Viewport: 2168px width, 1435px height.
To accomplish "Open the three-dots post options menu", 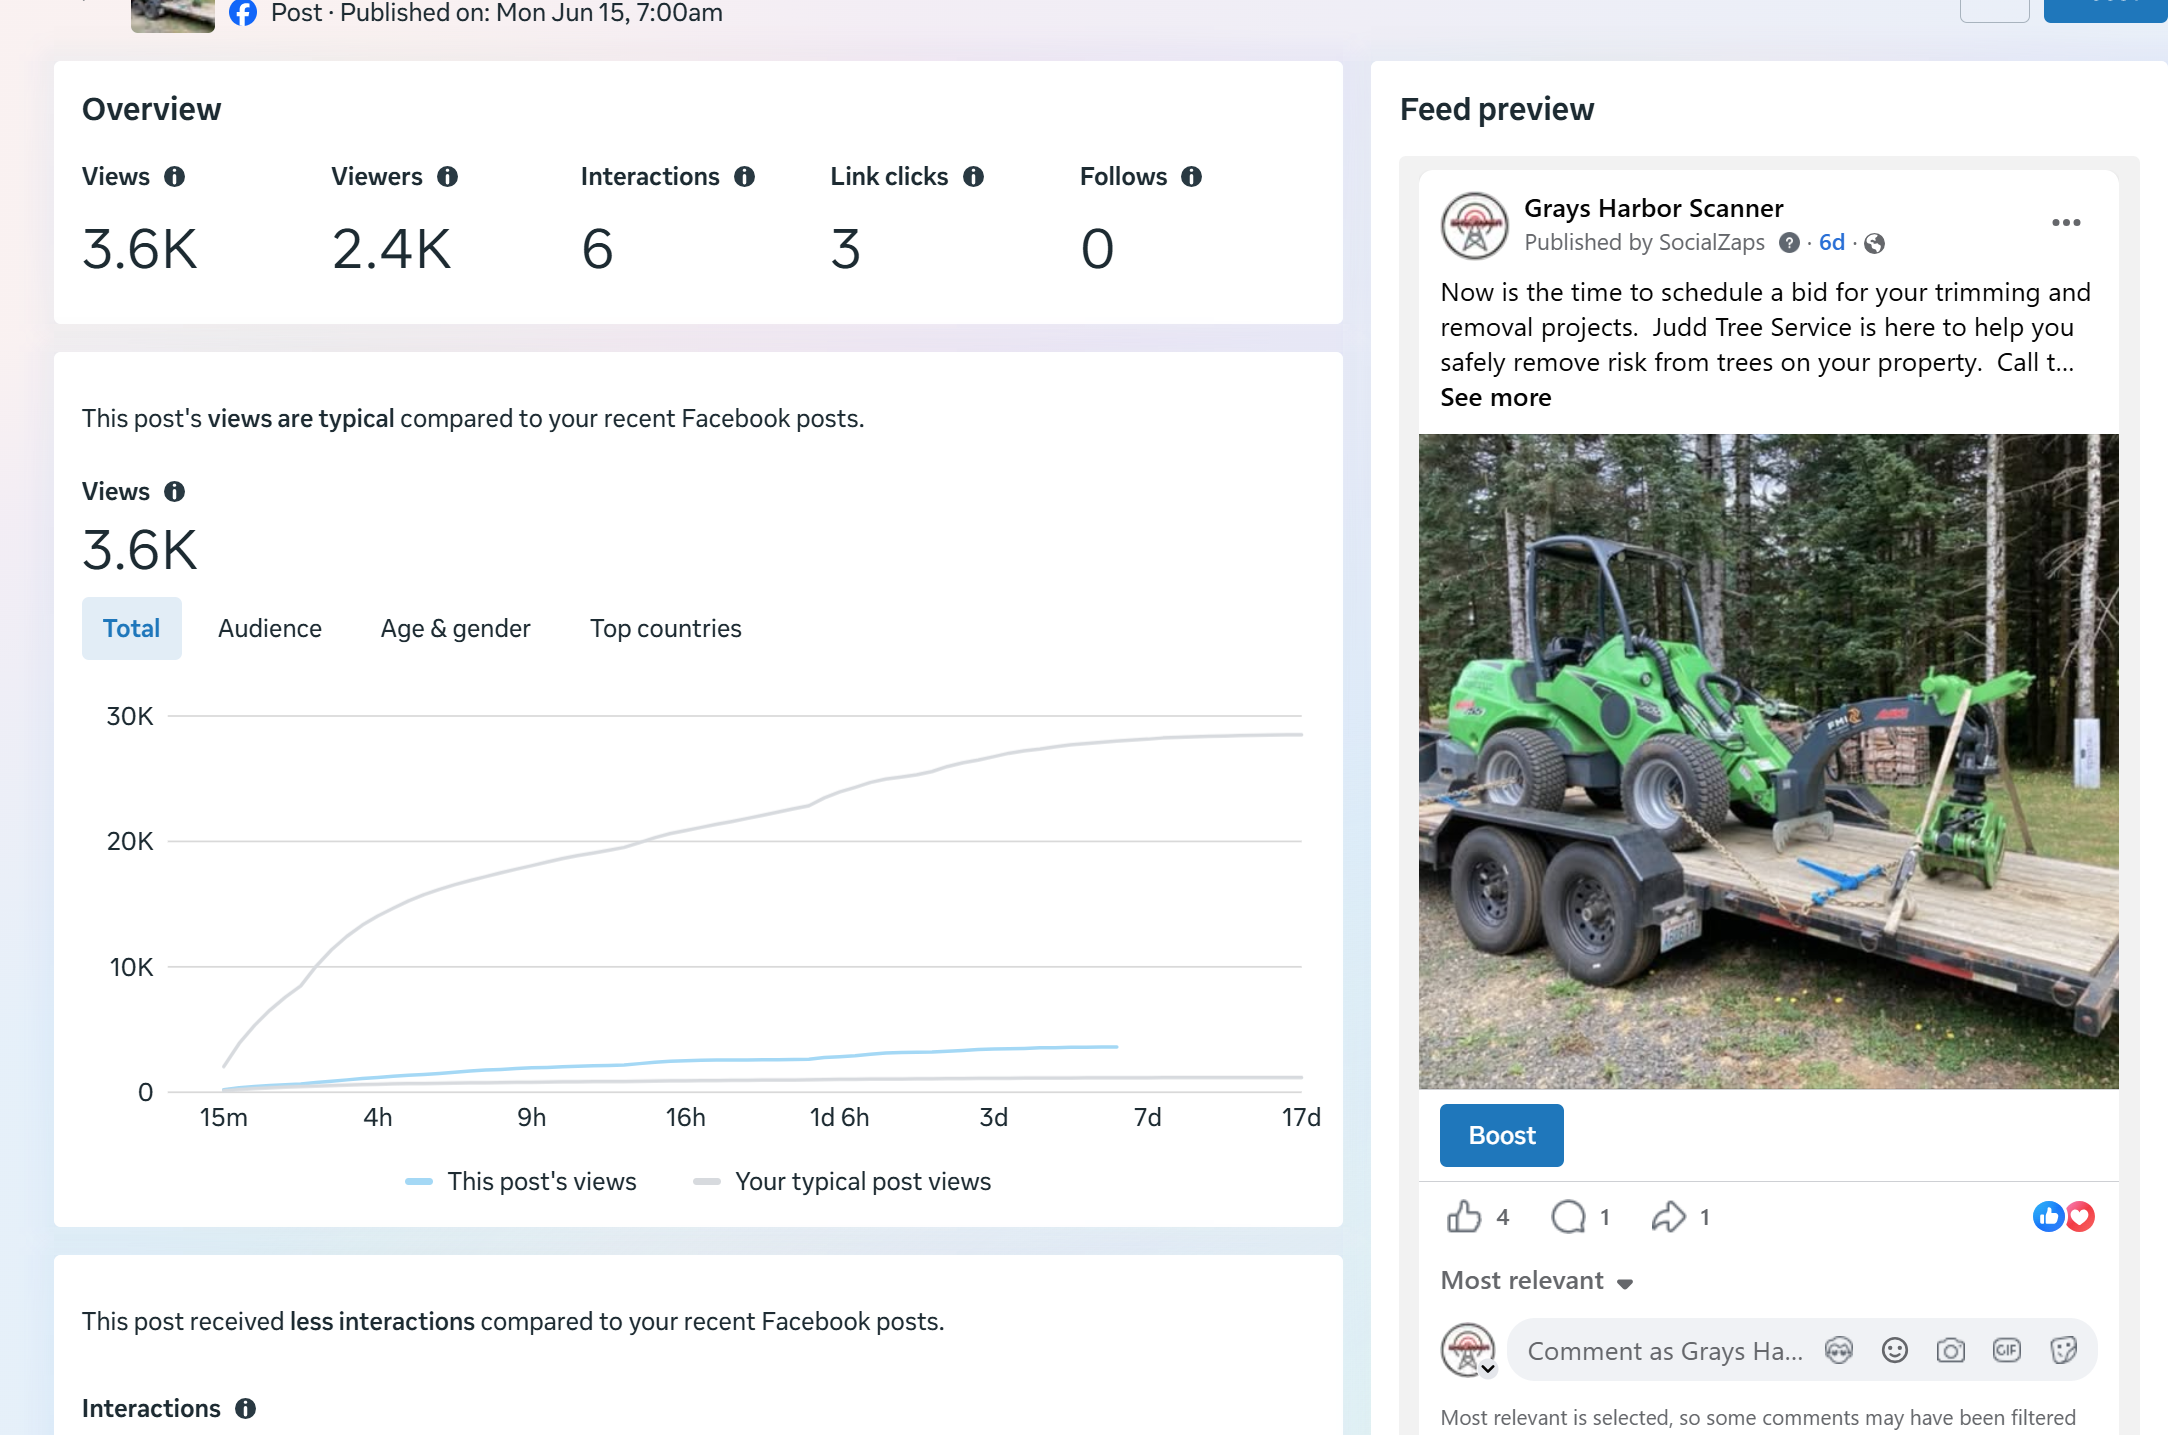I will [2066, 222].
